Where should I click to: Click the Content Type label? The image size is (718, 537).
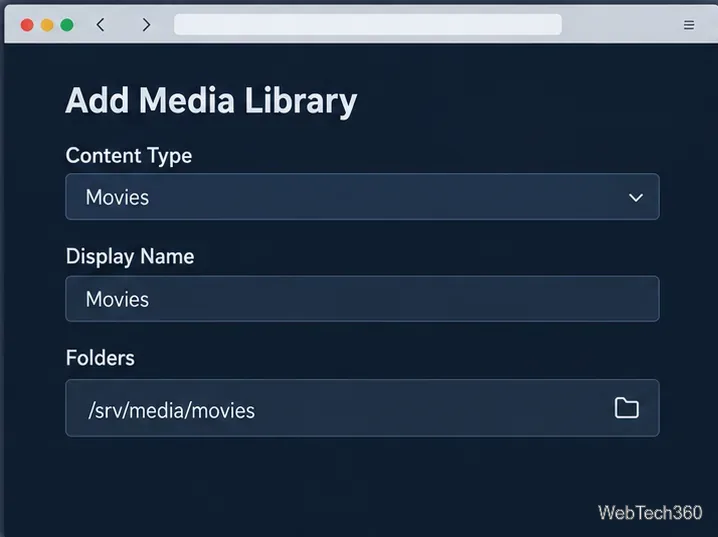click(129, 156)
